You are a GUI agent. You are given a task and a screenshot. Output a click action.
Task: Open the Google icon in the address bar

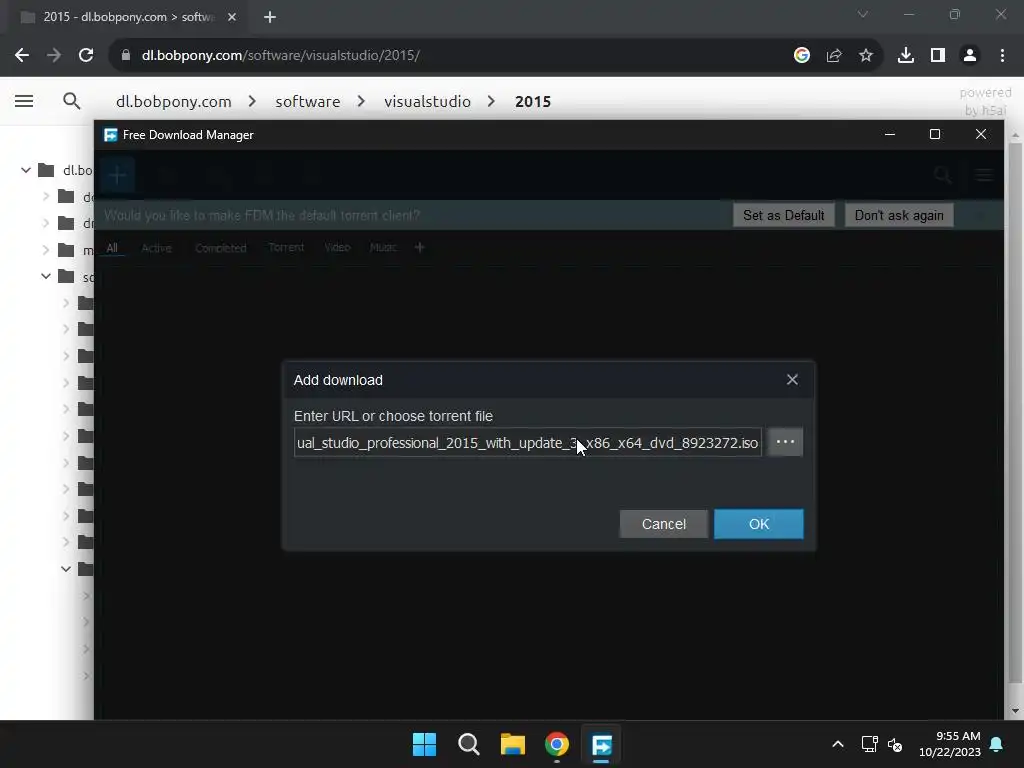802,55
